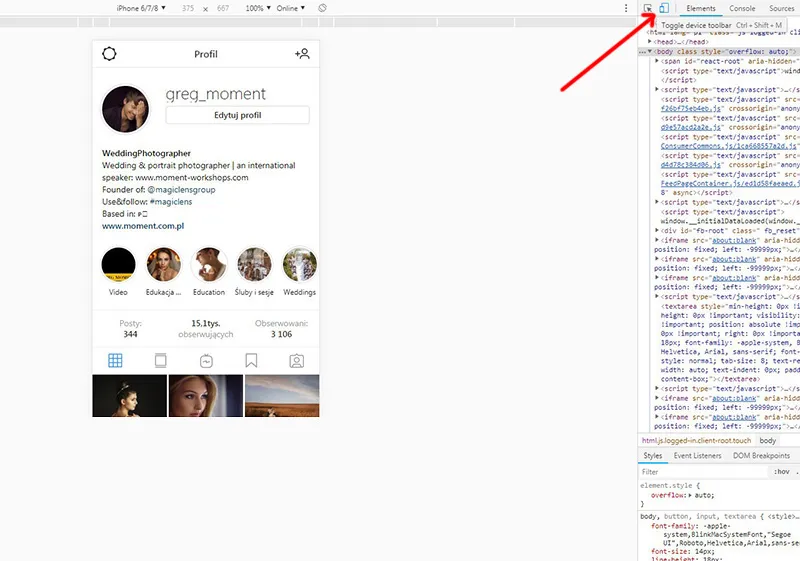Switch to the feed list view icon
Screen dimensions: 800x561
(161, 361)
